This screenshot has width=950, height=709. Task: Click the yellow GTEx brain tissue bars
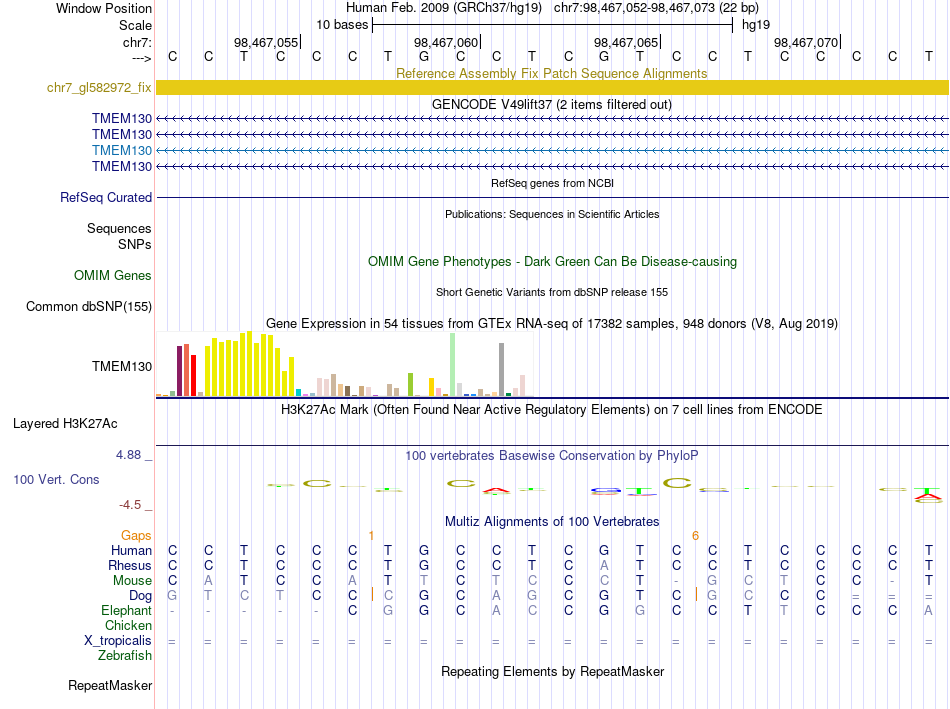250,365
